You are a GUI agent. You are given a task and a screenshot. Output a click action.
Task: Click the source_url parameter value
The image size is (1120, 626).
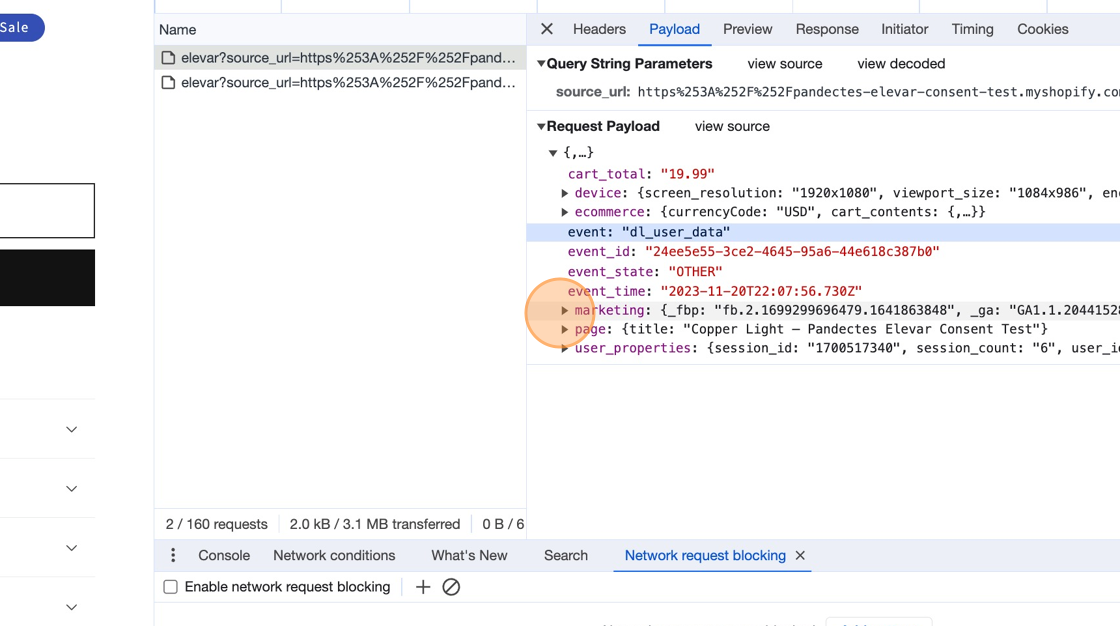coord(879,92)
